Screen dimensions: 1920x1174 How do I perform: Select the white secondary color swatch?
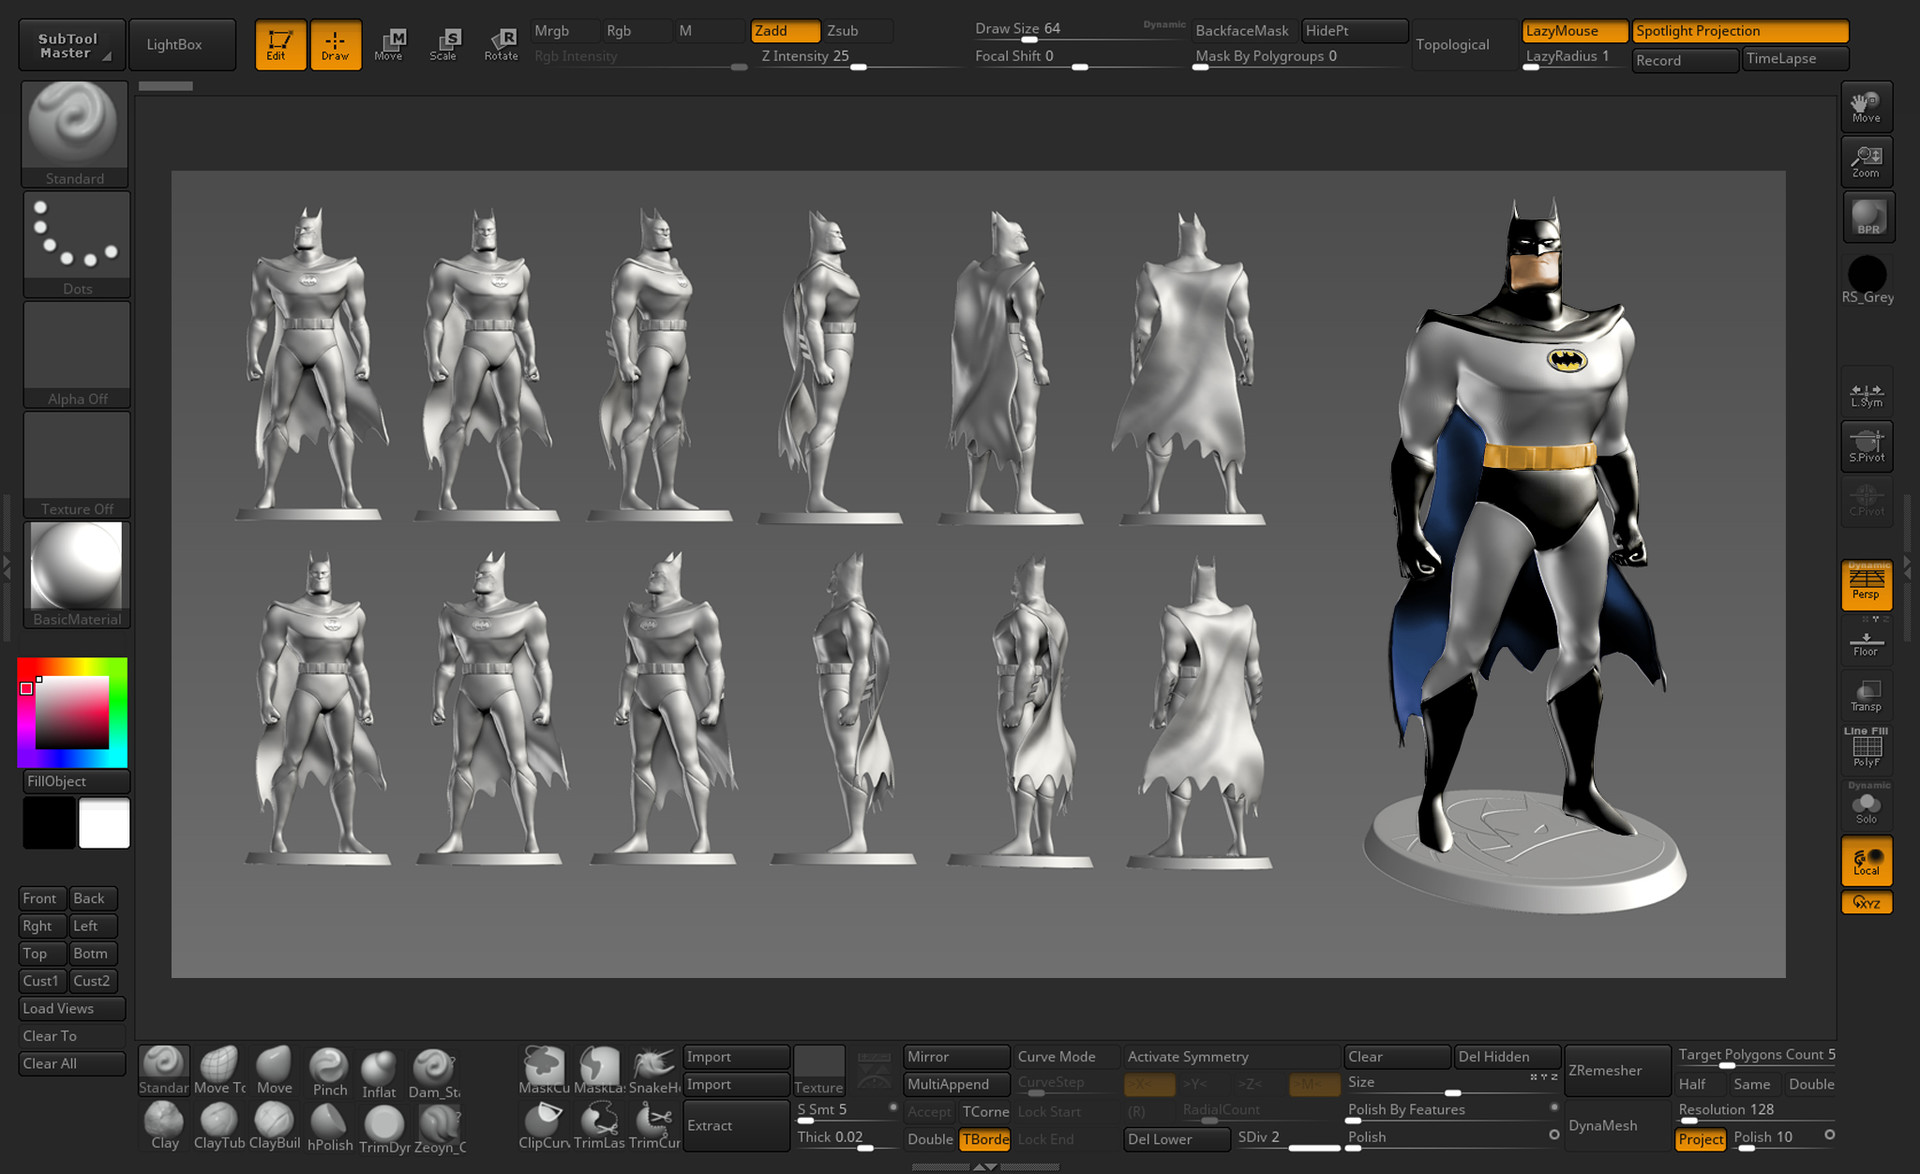point(104,823)
